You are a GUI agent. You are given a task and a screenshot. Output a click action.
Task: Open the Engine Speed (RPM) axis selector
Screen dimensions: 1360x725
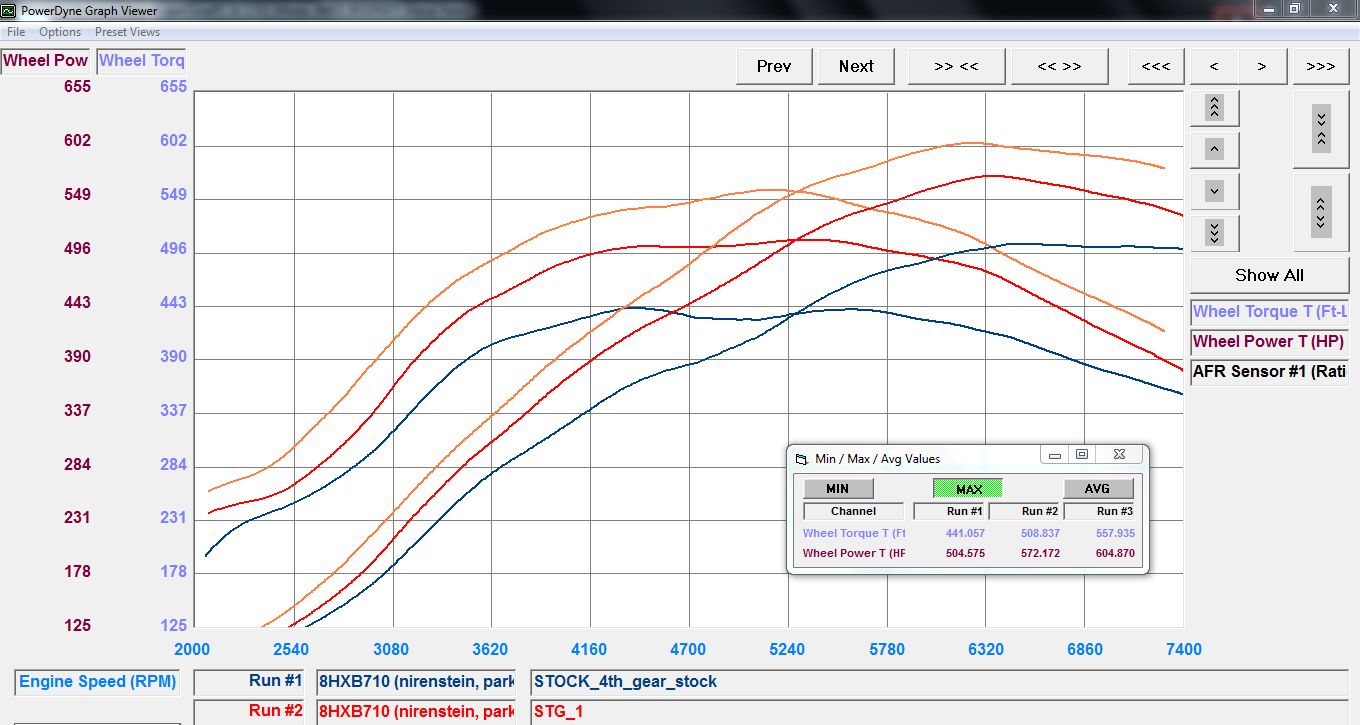98,682
